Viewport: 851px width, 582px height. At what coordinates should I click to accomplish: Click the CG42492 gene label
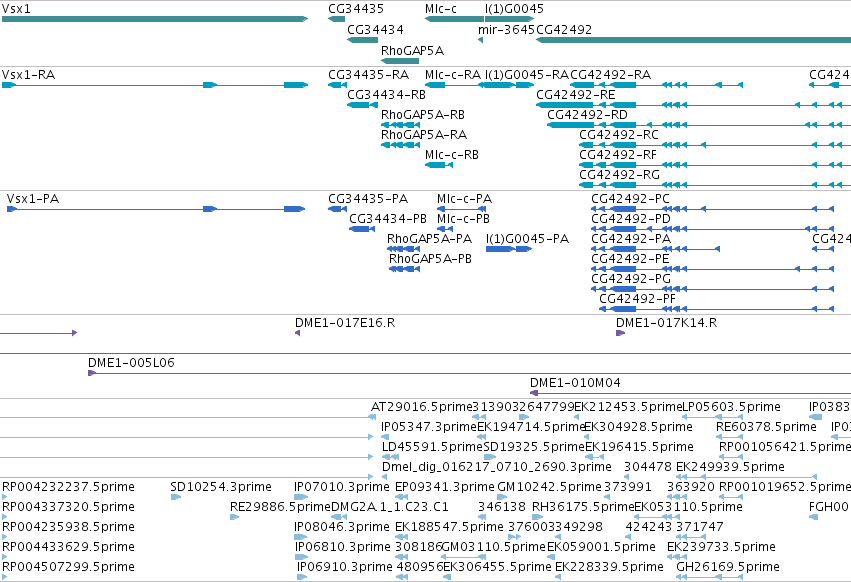pyautogui.click(x=564, y=30)
